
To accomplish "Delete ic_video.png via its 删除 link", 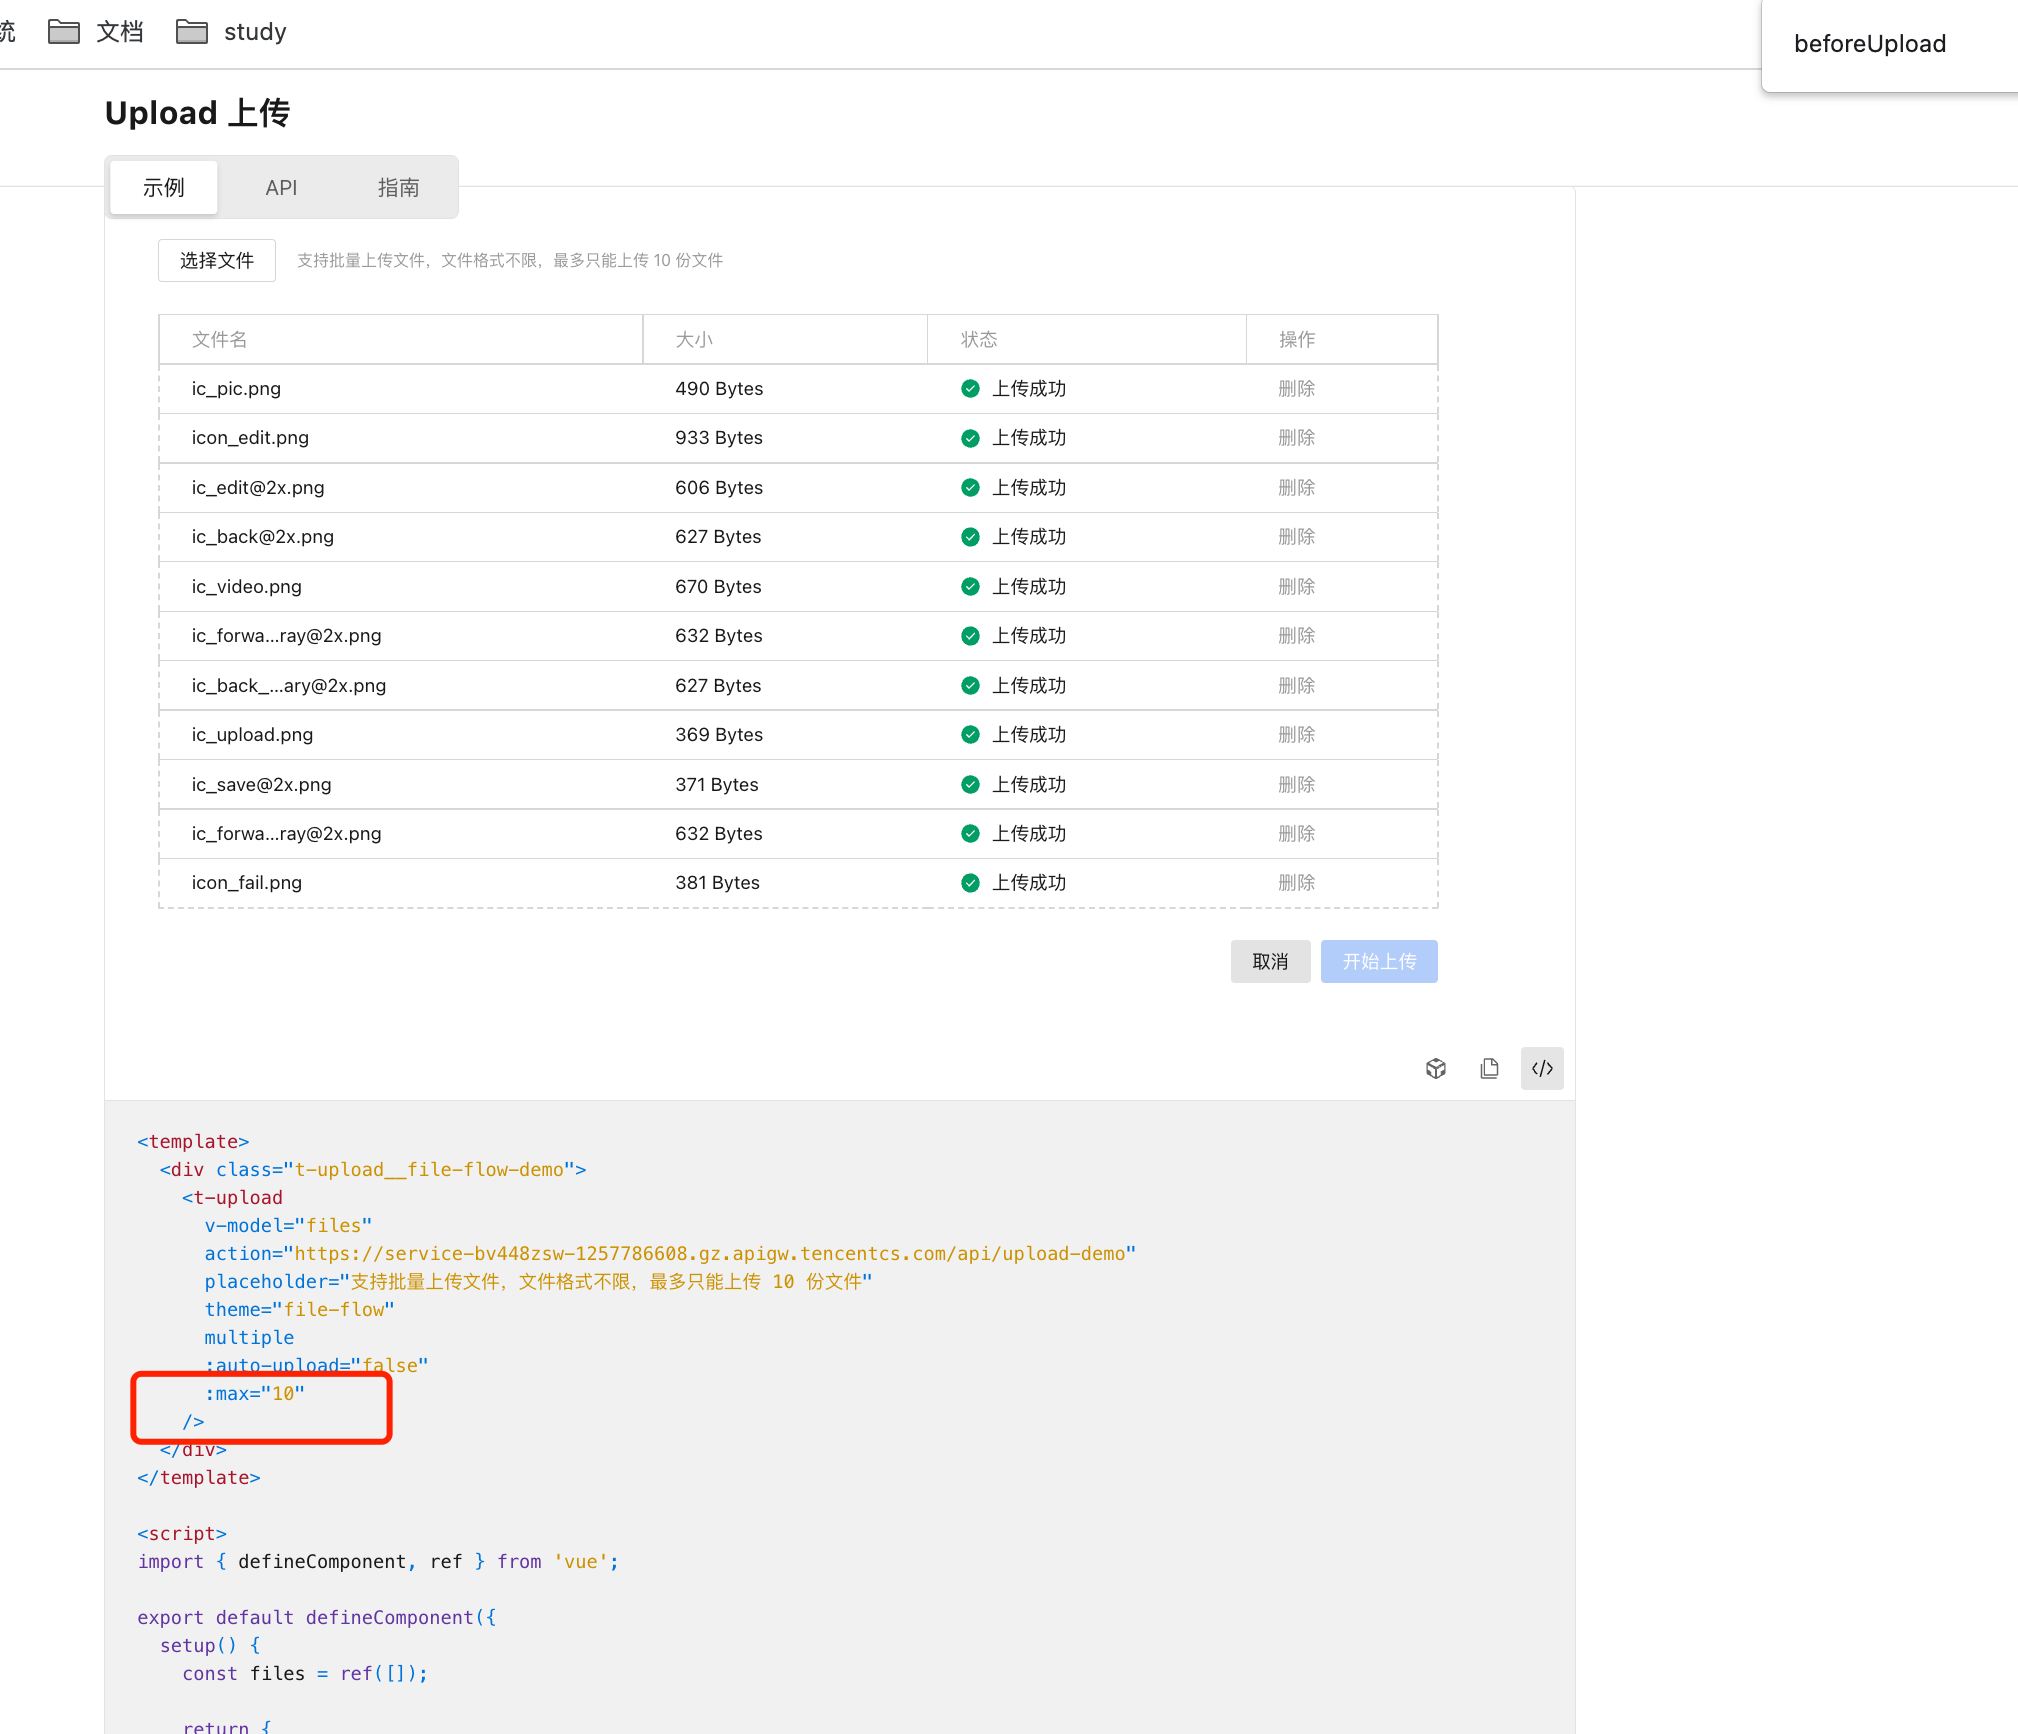I will coord(1296,586).
